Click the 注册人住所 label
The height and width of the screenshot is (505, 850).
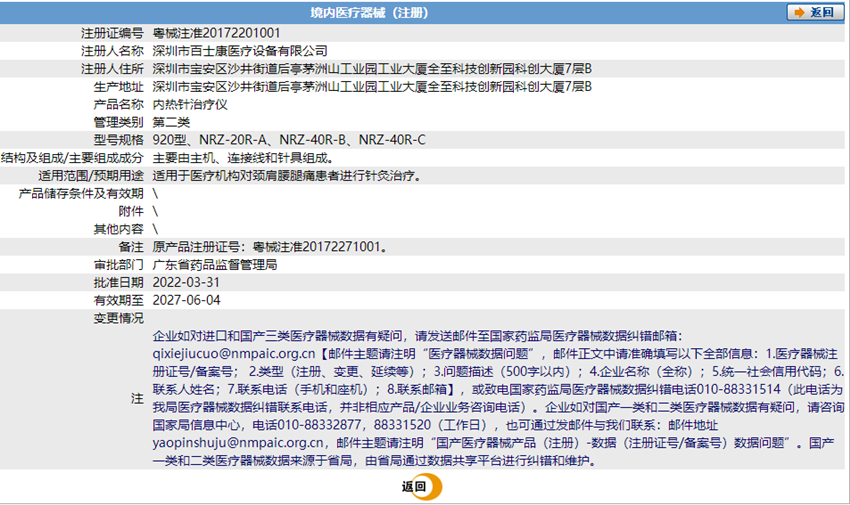(x=112, y=69)
